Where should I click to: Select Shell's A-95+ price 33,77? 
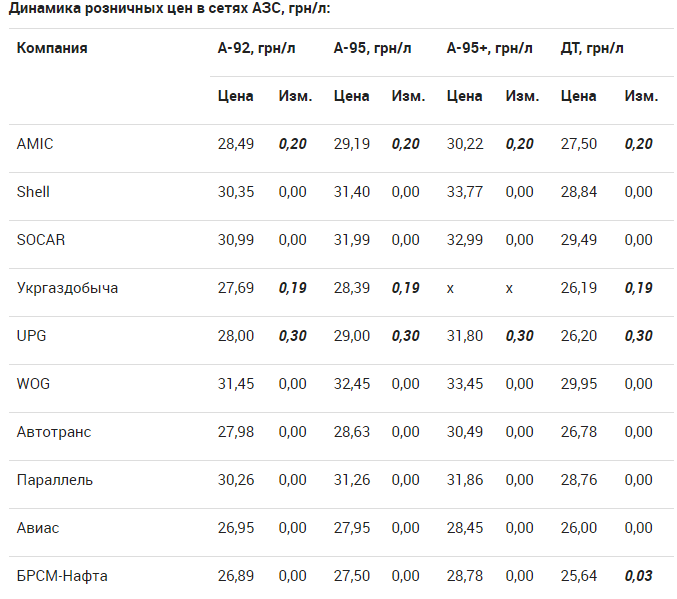(x=465, y=192)
